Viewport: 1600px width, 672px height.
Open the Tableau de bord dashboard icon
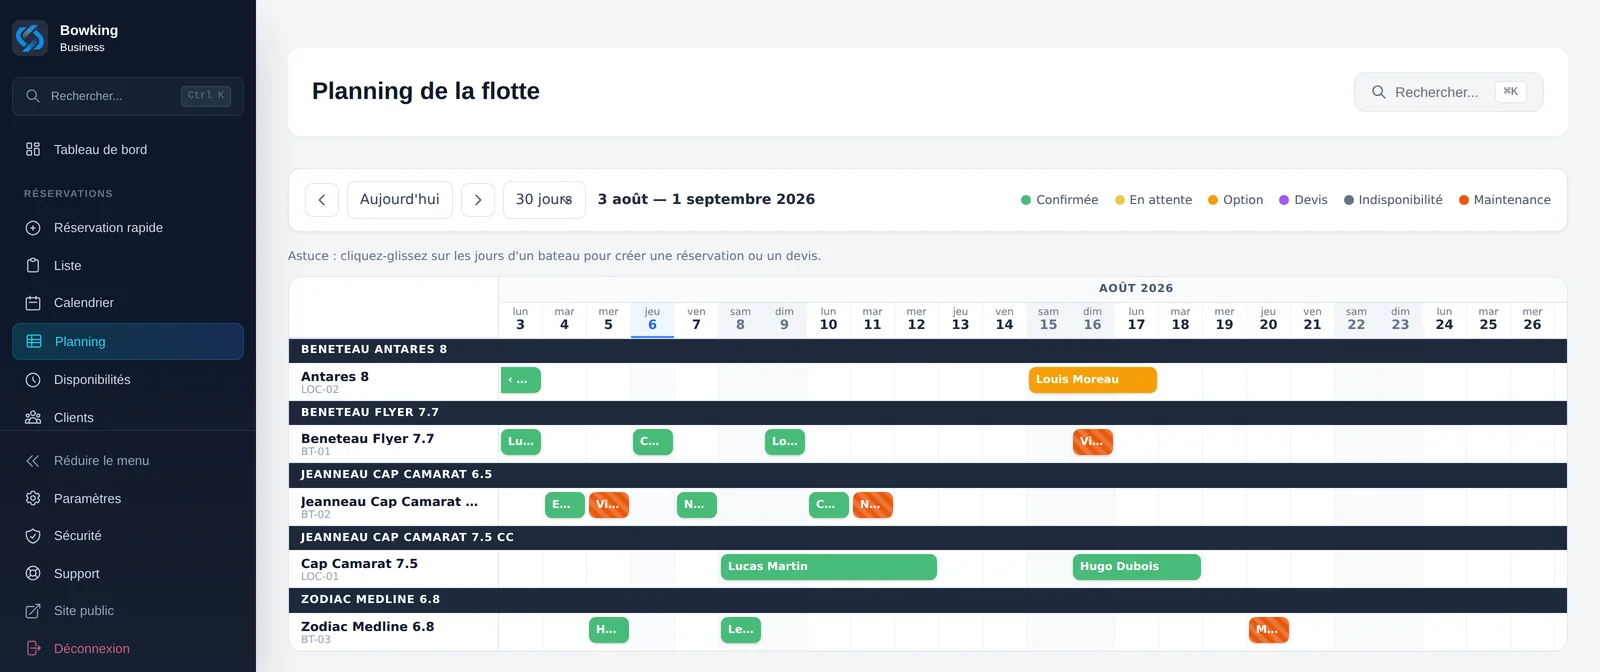tap(33, 149)
